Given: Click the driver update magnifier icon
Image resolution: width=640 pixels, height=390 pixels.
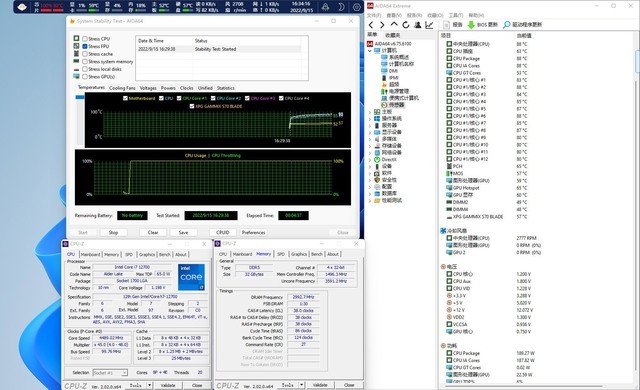Looking at the screenshot, I should [507, 25].
